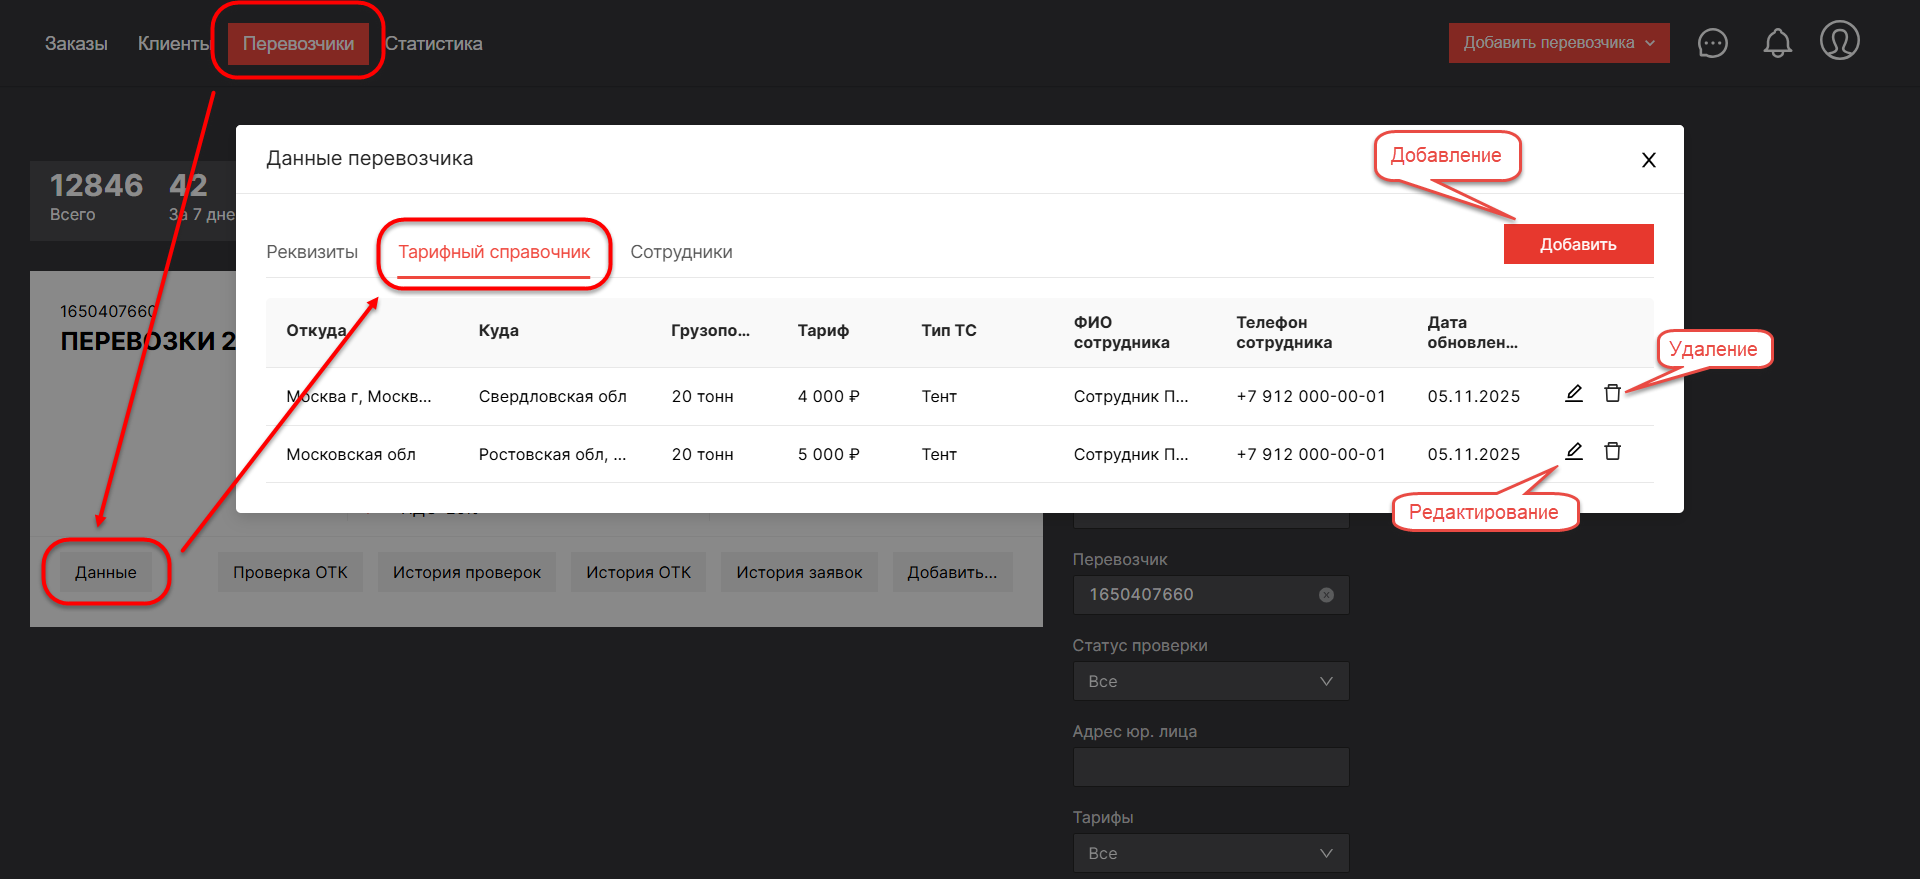
Task: Open the notifications bell
Action: (x=1777, y=43)
